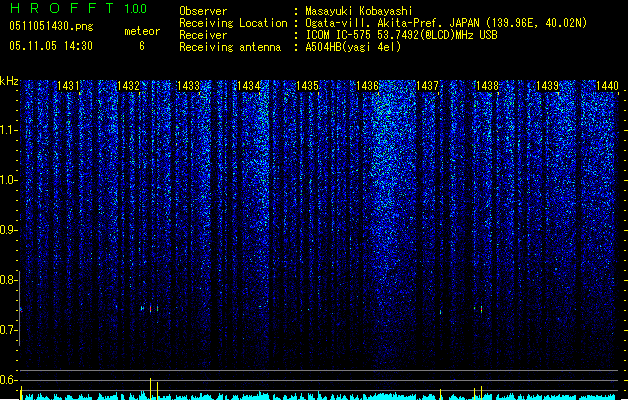
Task: Click the date stamp 05.11.05 14:30
Action: point(51,46)
